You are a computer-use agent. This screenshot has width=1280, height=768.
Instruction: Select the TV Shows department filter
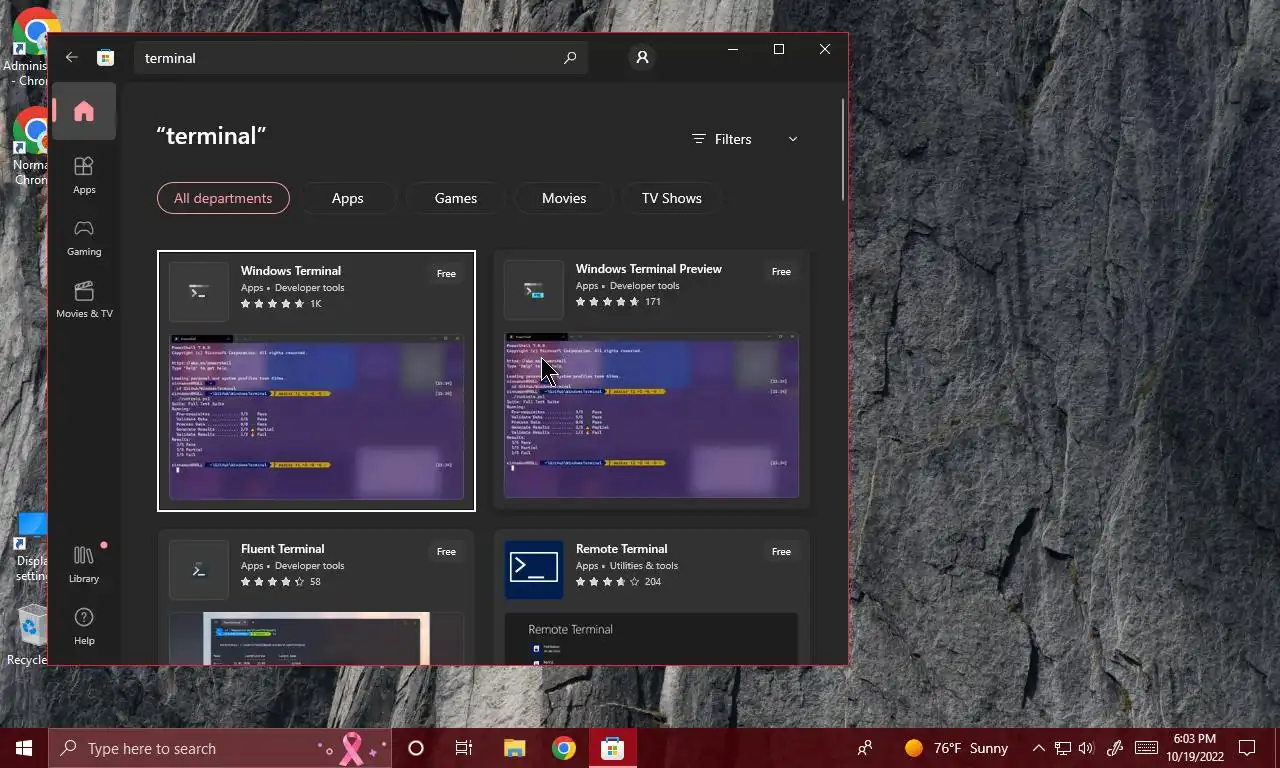pos(671,198)
